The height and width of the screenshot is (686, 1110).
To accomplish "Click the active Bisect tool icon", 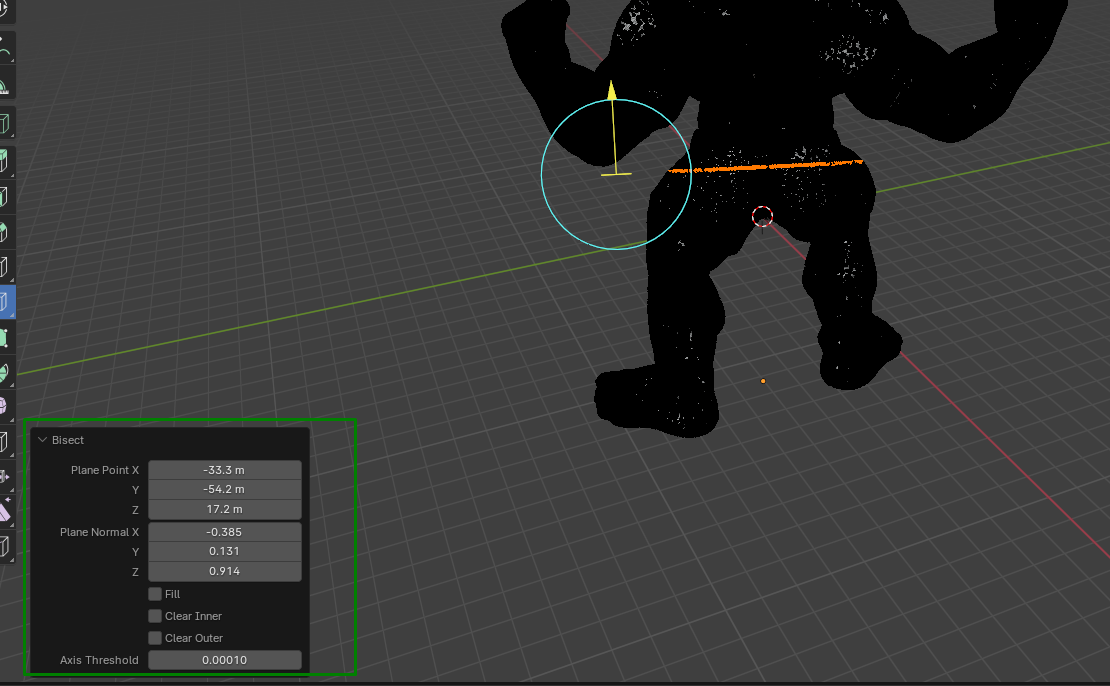I will pos(4,302).
